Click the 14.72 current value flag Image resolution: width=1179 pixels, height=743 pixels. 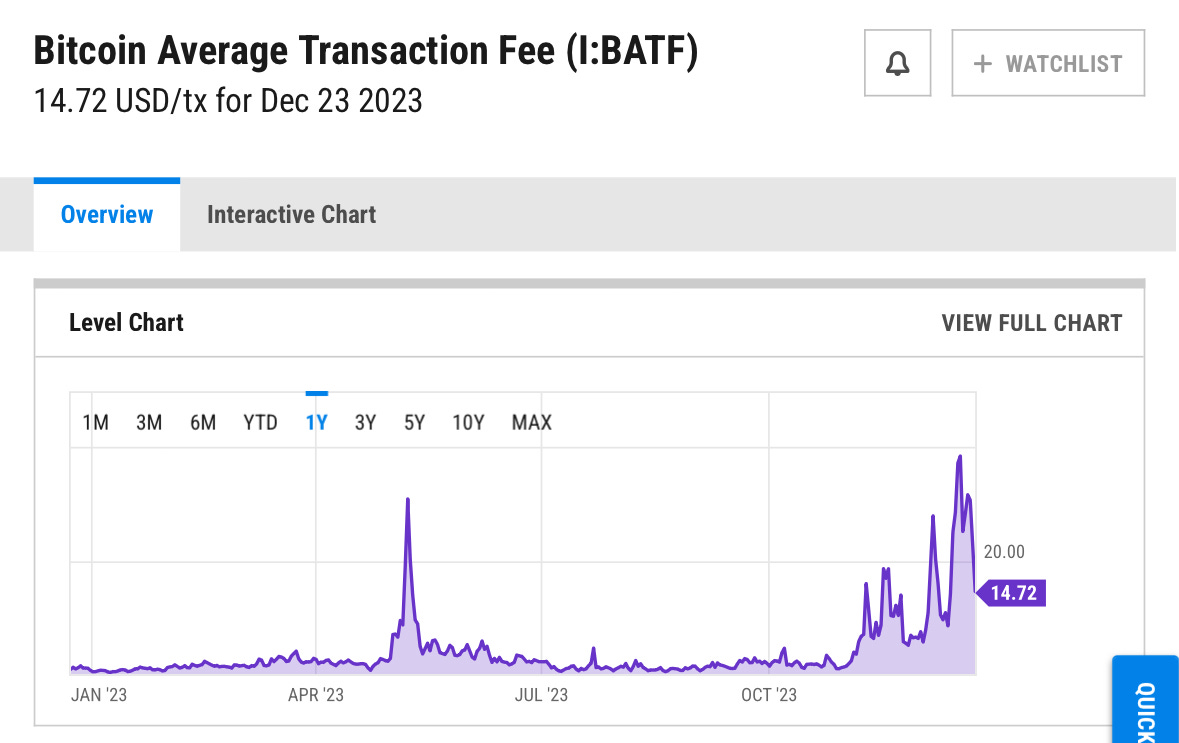(1011, 593)
